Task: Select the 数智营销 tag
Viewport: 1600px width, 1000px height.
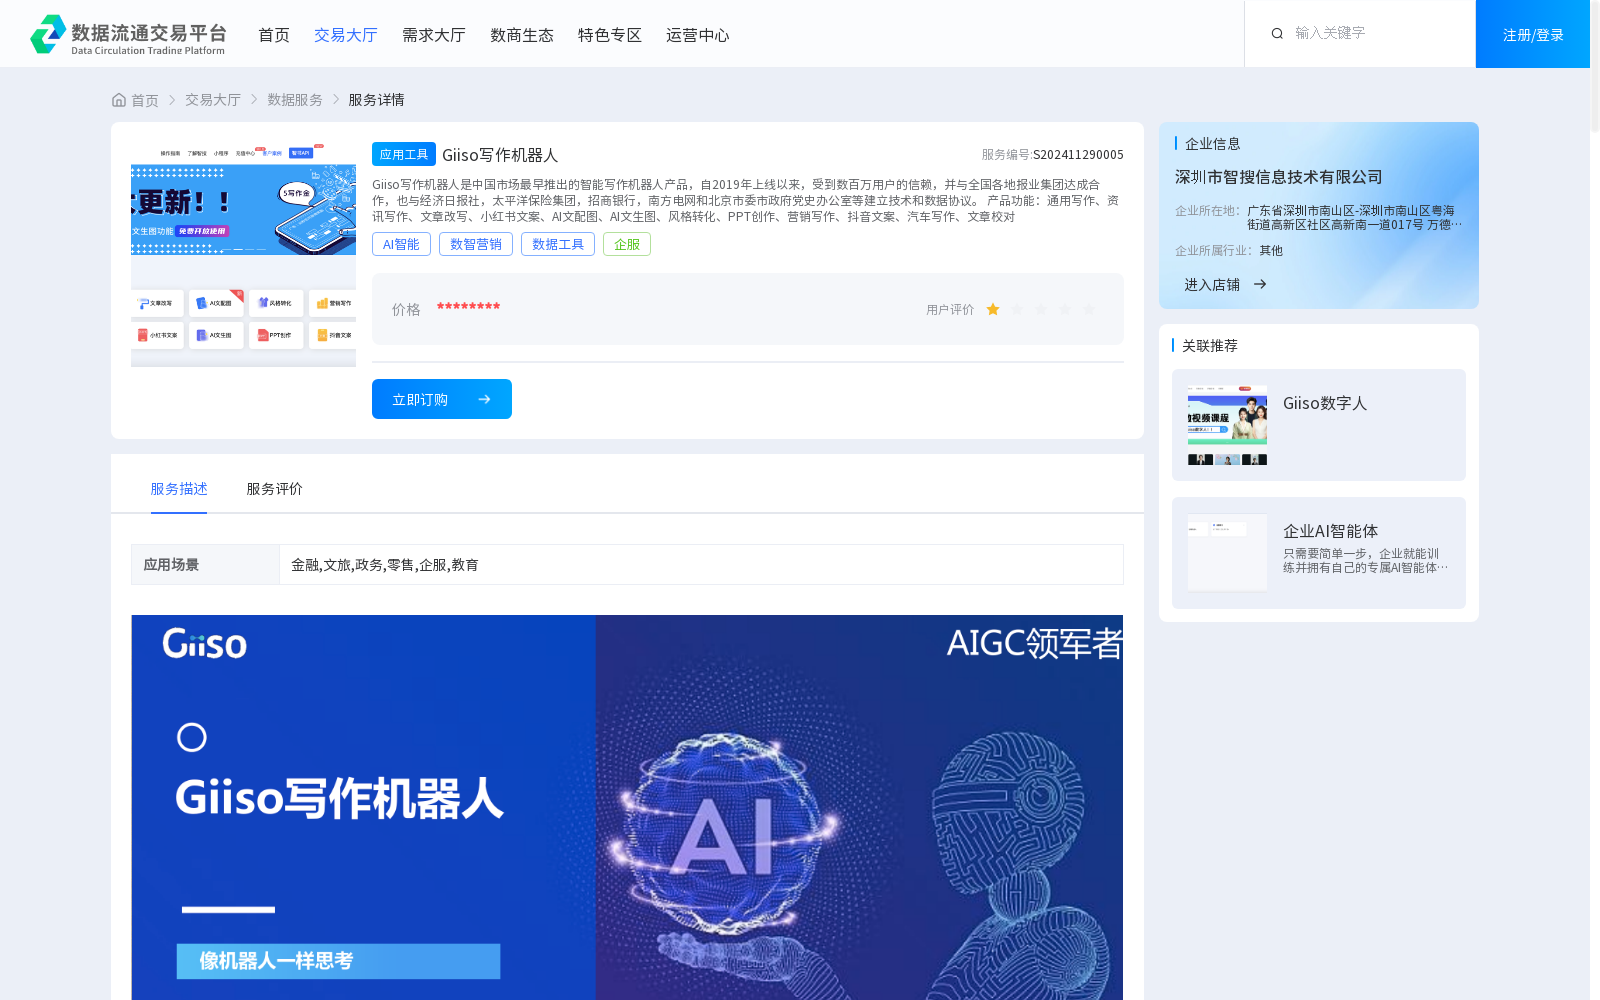Action: pyautogui.click(x=476, y=244)
